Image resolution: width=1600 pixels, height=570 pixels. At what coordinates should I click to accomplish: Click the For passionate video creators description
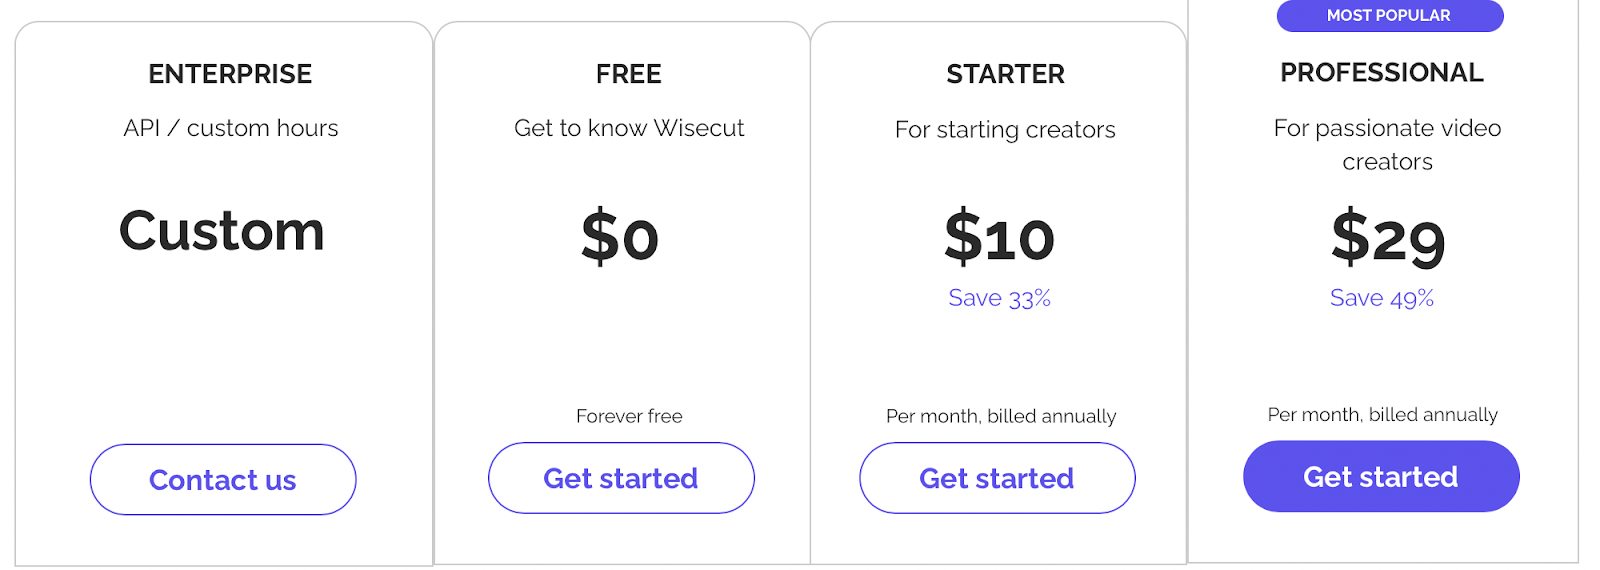click(1388, 145)
